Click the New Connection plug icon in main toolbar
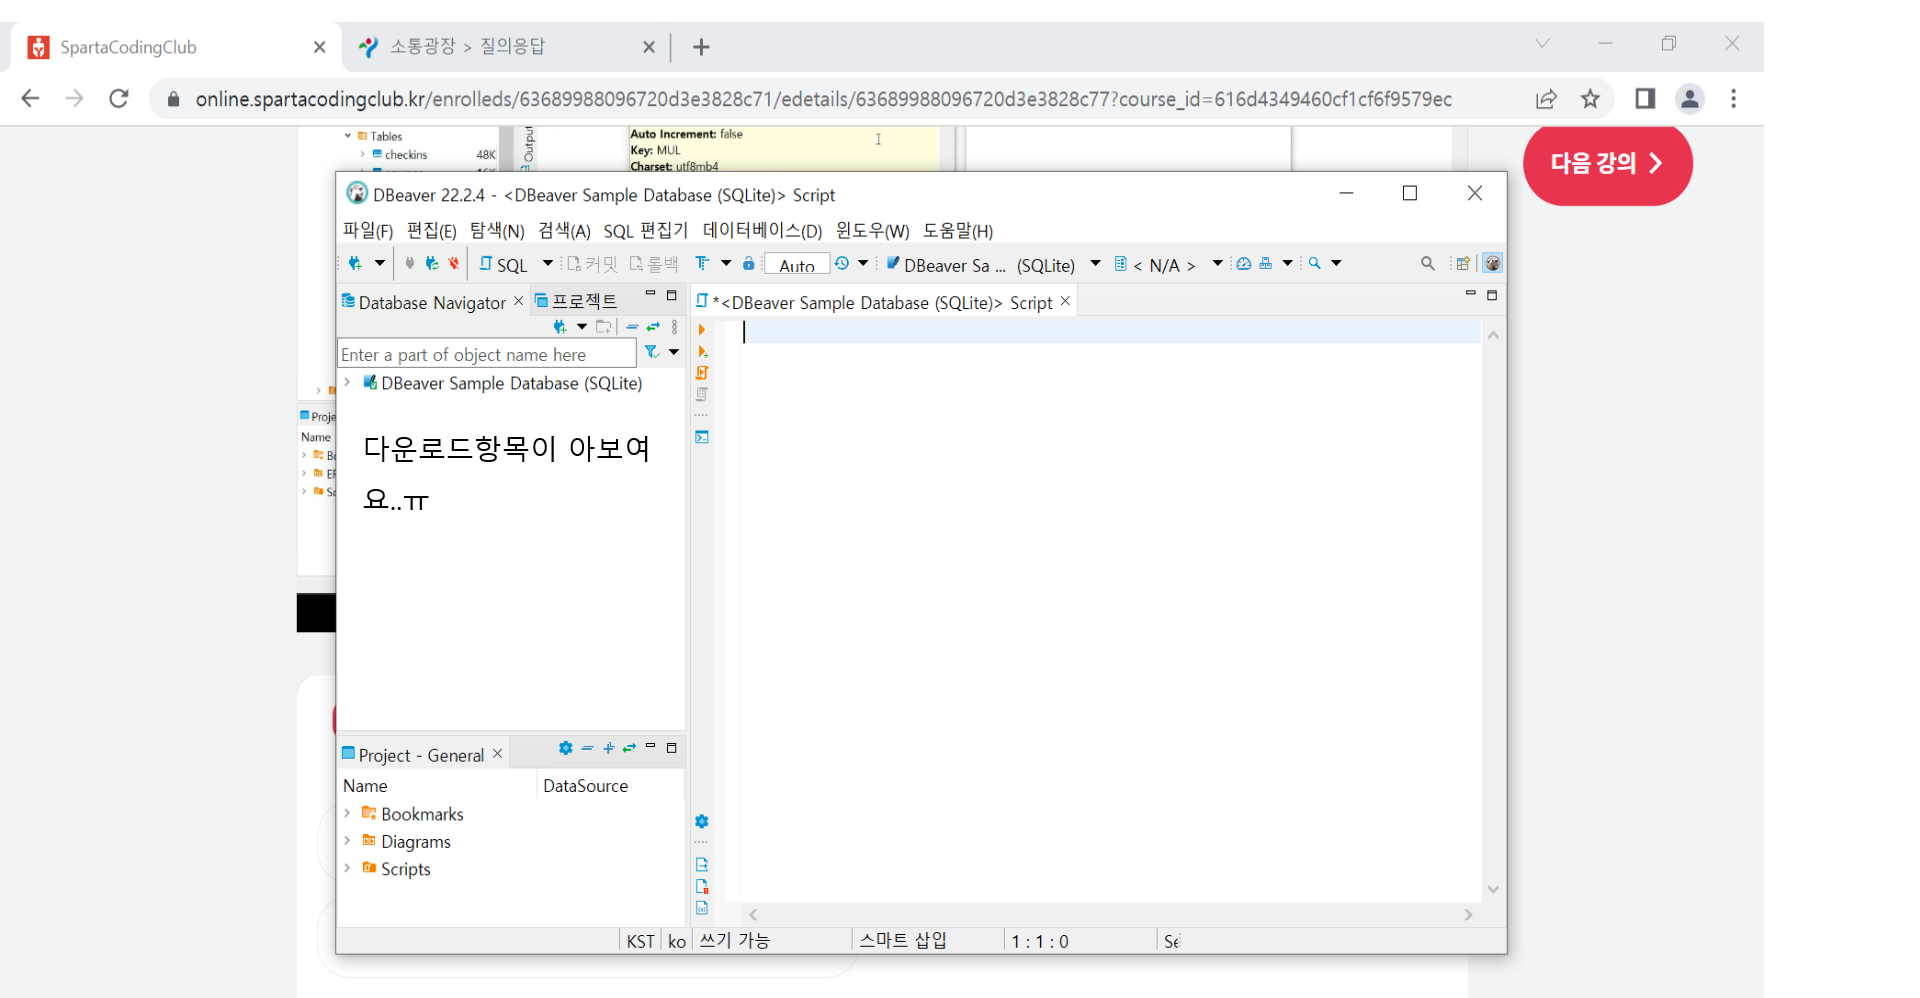The height and width of the screenshot is (998, 1920). [x=355, y=263]
